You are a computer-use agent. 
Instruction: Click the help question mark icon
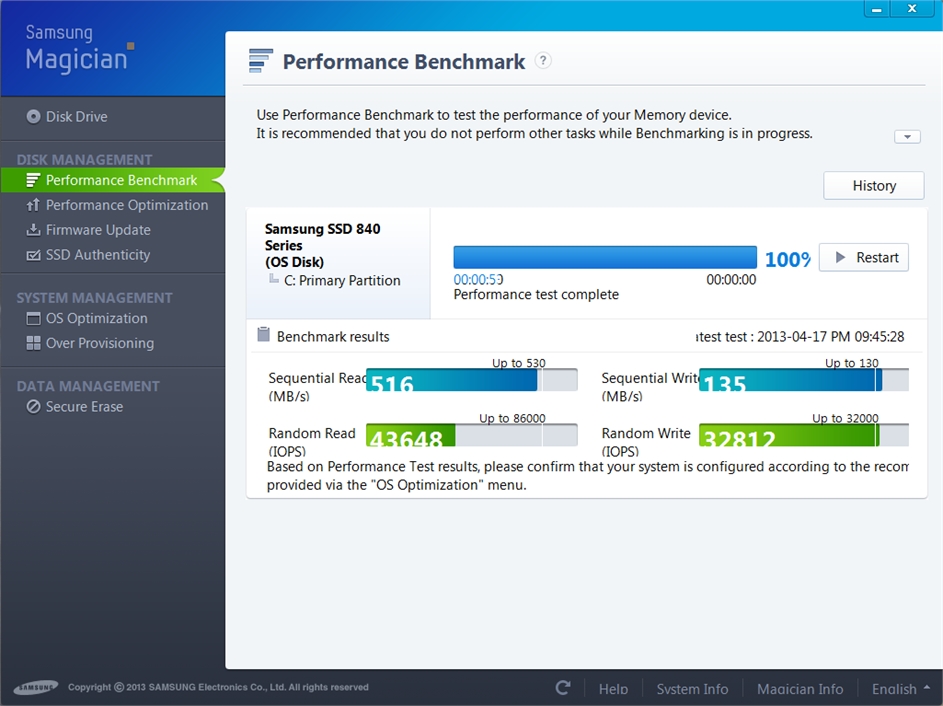(543, 61)
